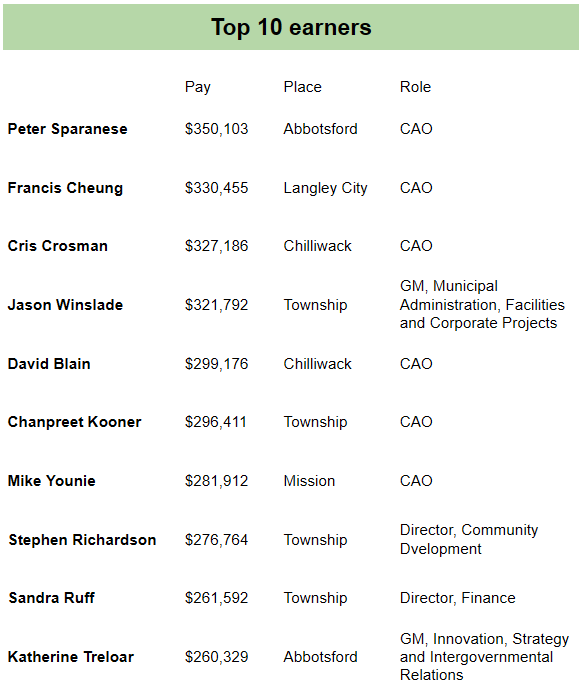This screenshot has width=582, height=697.
Task: Click the $327,186 pay amount
Action: (217, 246)
